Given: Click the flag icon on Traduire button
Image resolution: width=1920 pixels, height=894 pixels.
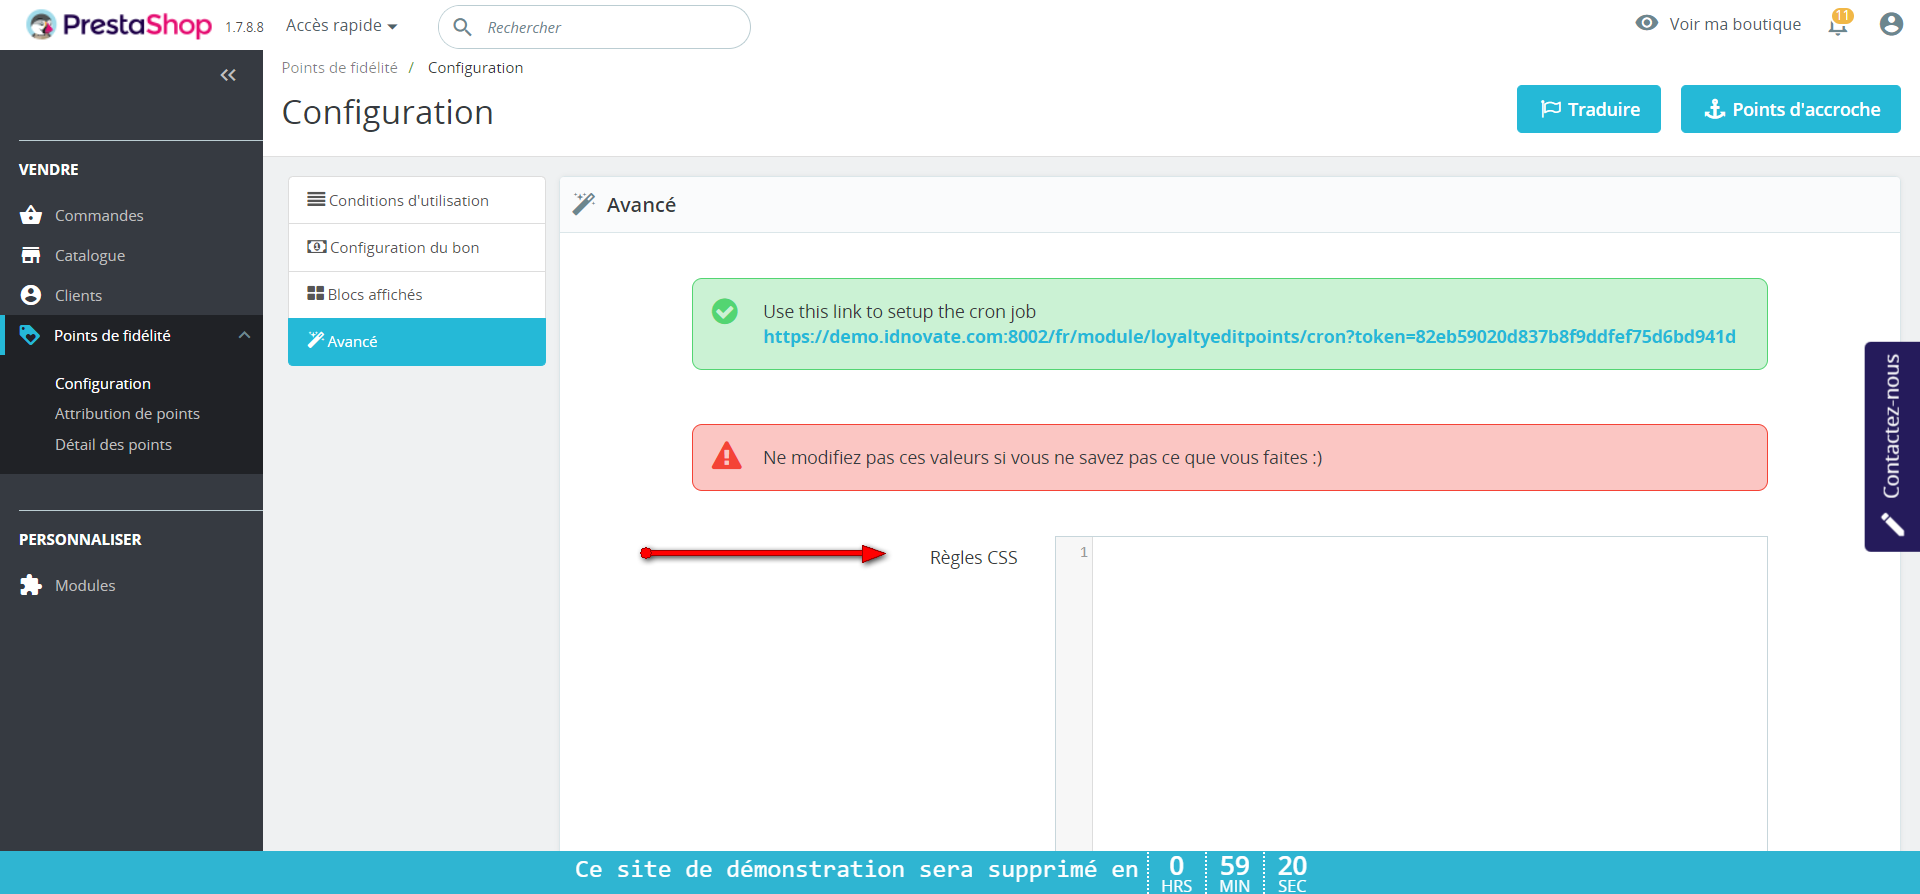Looking at the screenshot, I should coord(1551,109).
